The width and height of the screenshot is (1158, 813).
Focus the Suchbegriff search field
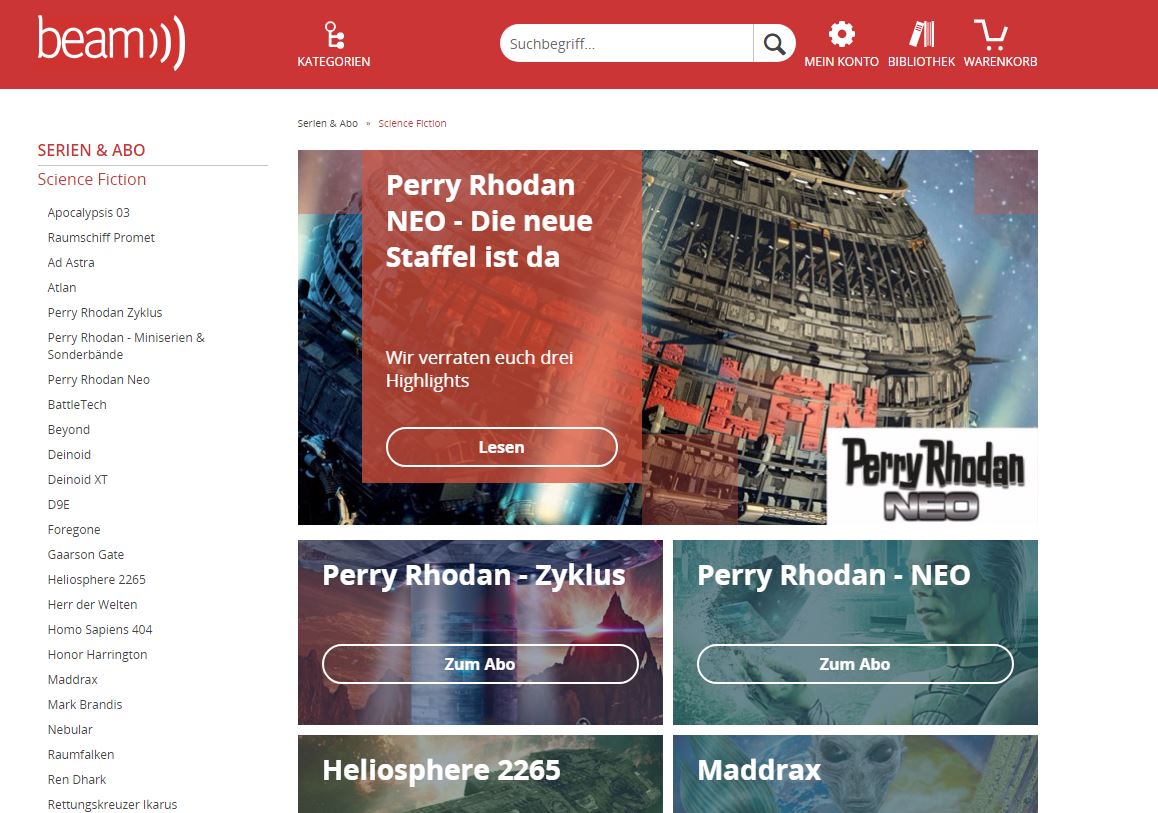[627, 44]
